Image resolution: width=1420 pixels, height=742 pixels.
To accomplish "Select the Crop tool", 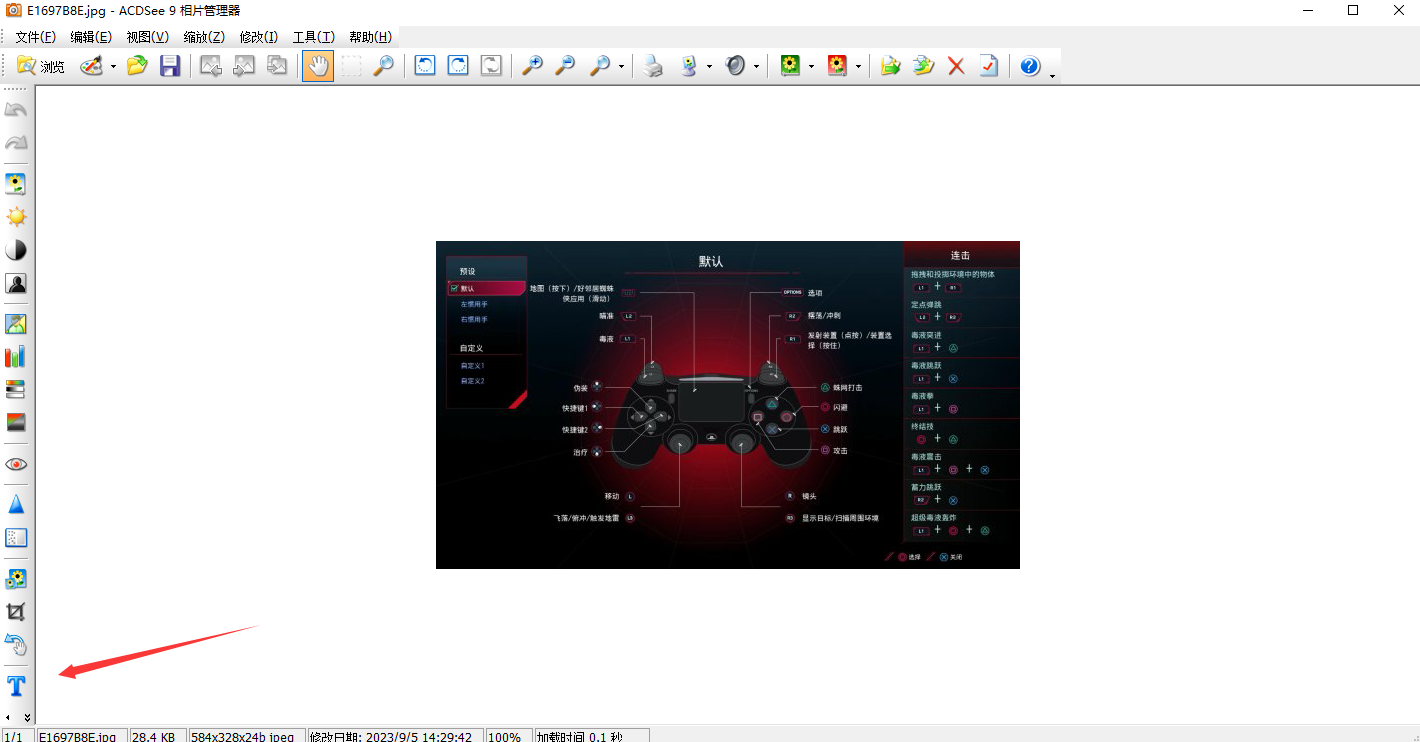I will pos(16,611).
